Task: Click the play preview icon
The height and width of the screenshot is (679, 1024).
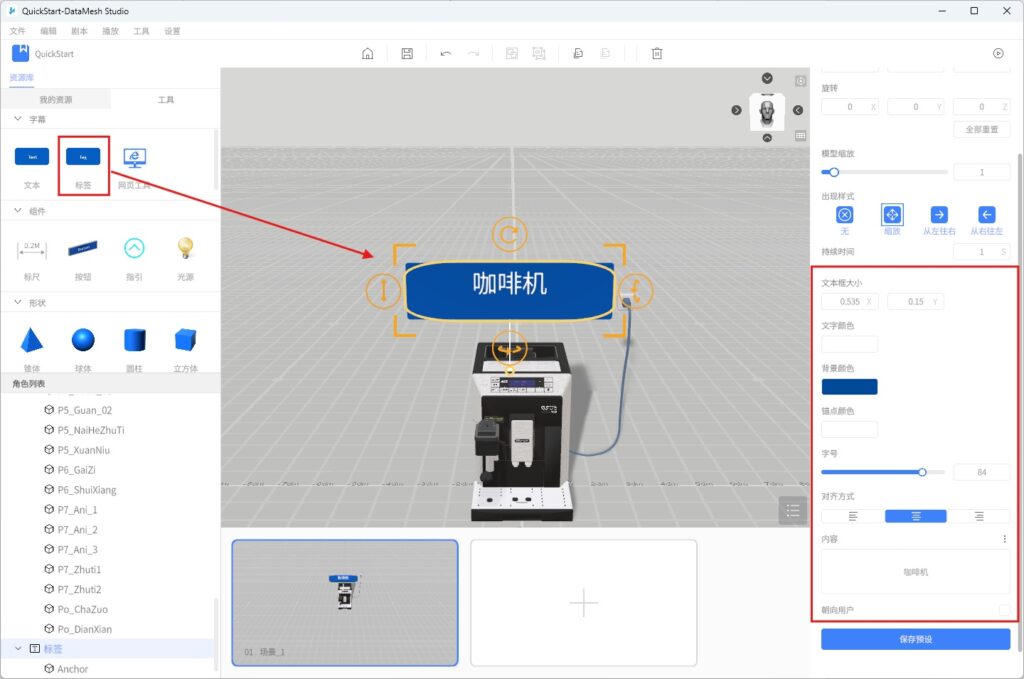Action: coord(998,54)
